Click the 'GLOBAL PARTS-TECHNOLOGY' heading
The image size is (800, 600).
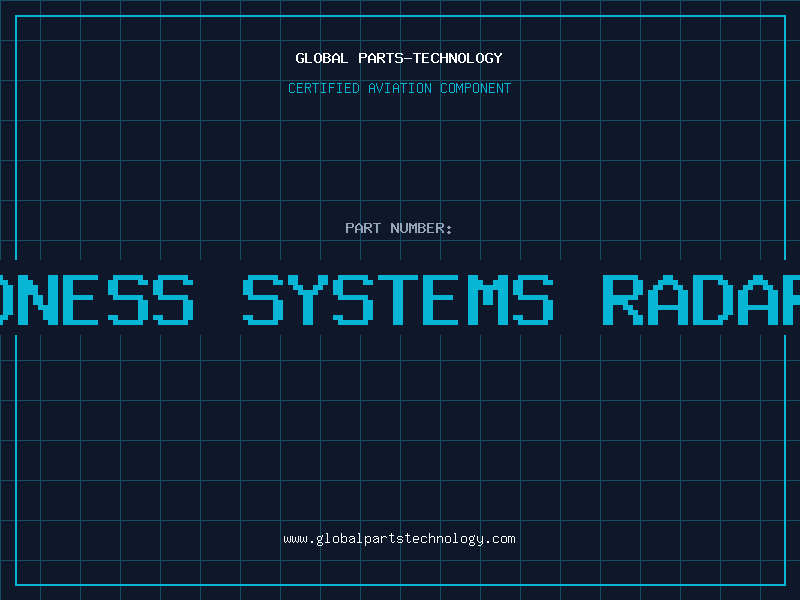399,58
